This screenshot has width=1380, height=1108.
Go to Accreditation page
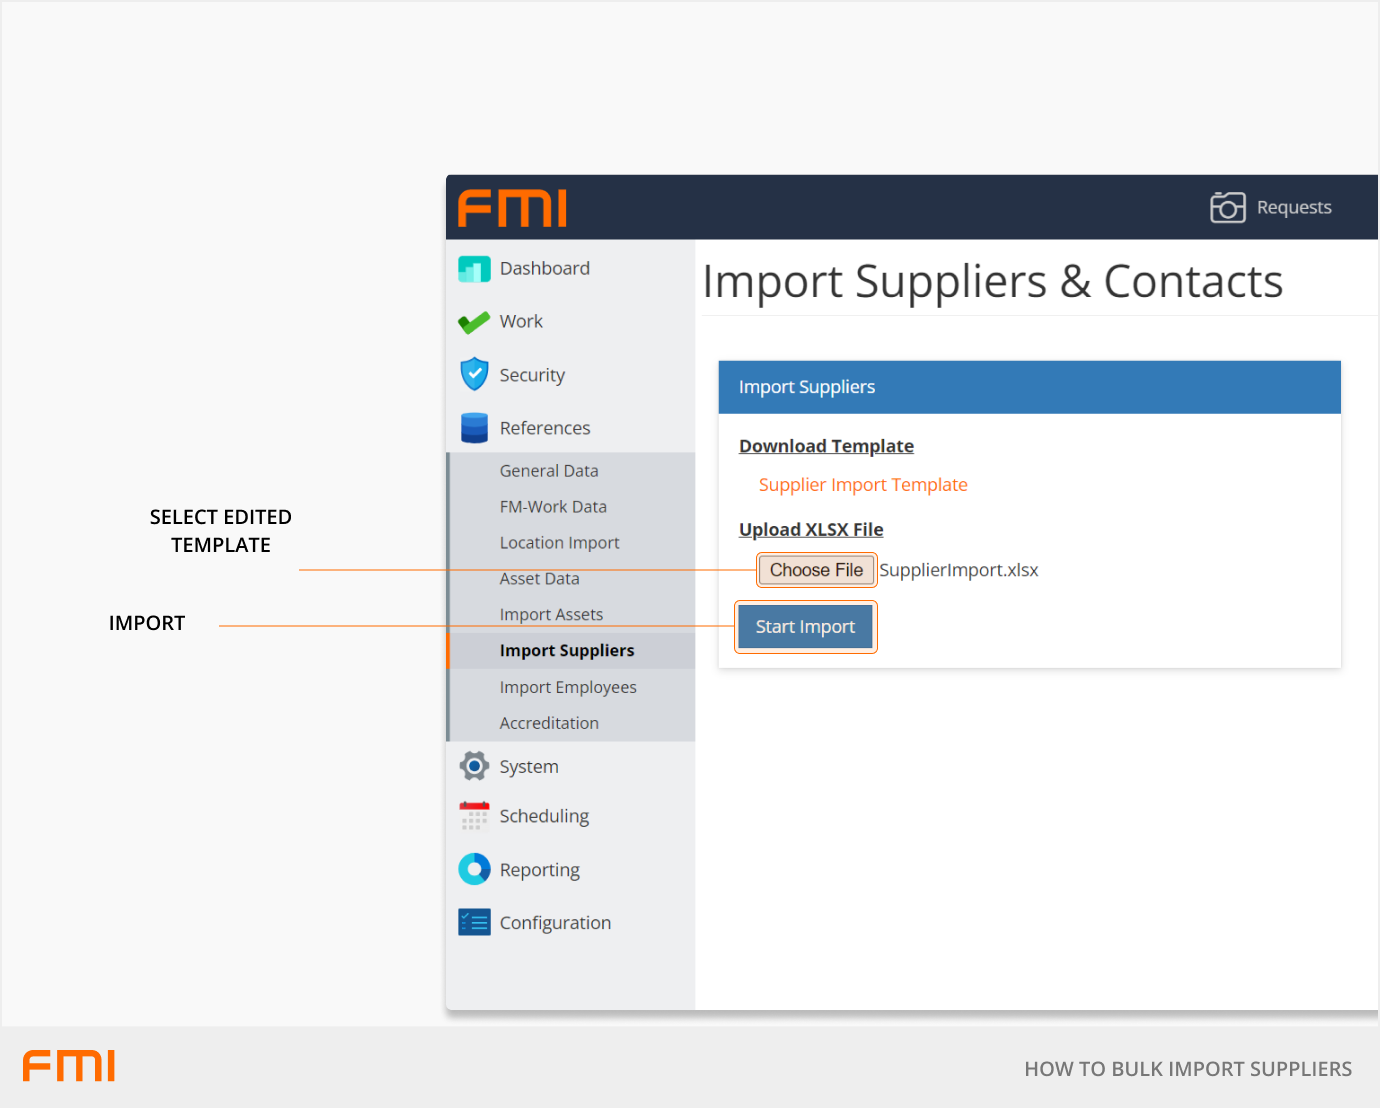(x=549, y=723)
